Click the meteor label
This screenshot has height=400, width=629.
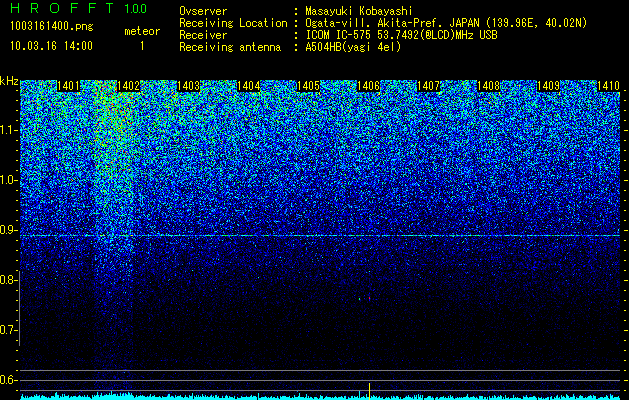tap(142, 31)
